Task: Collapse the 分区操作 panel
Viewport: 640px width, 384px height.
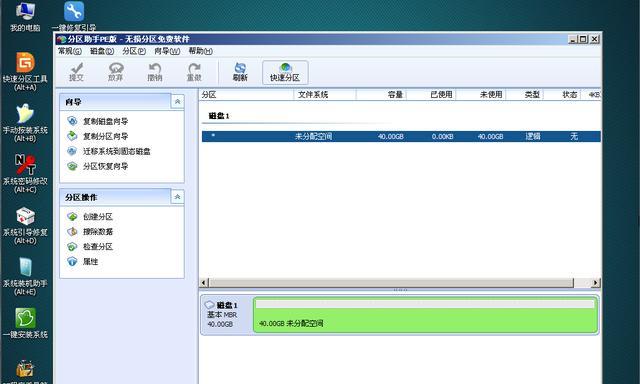Action: tap(178, 197)
